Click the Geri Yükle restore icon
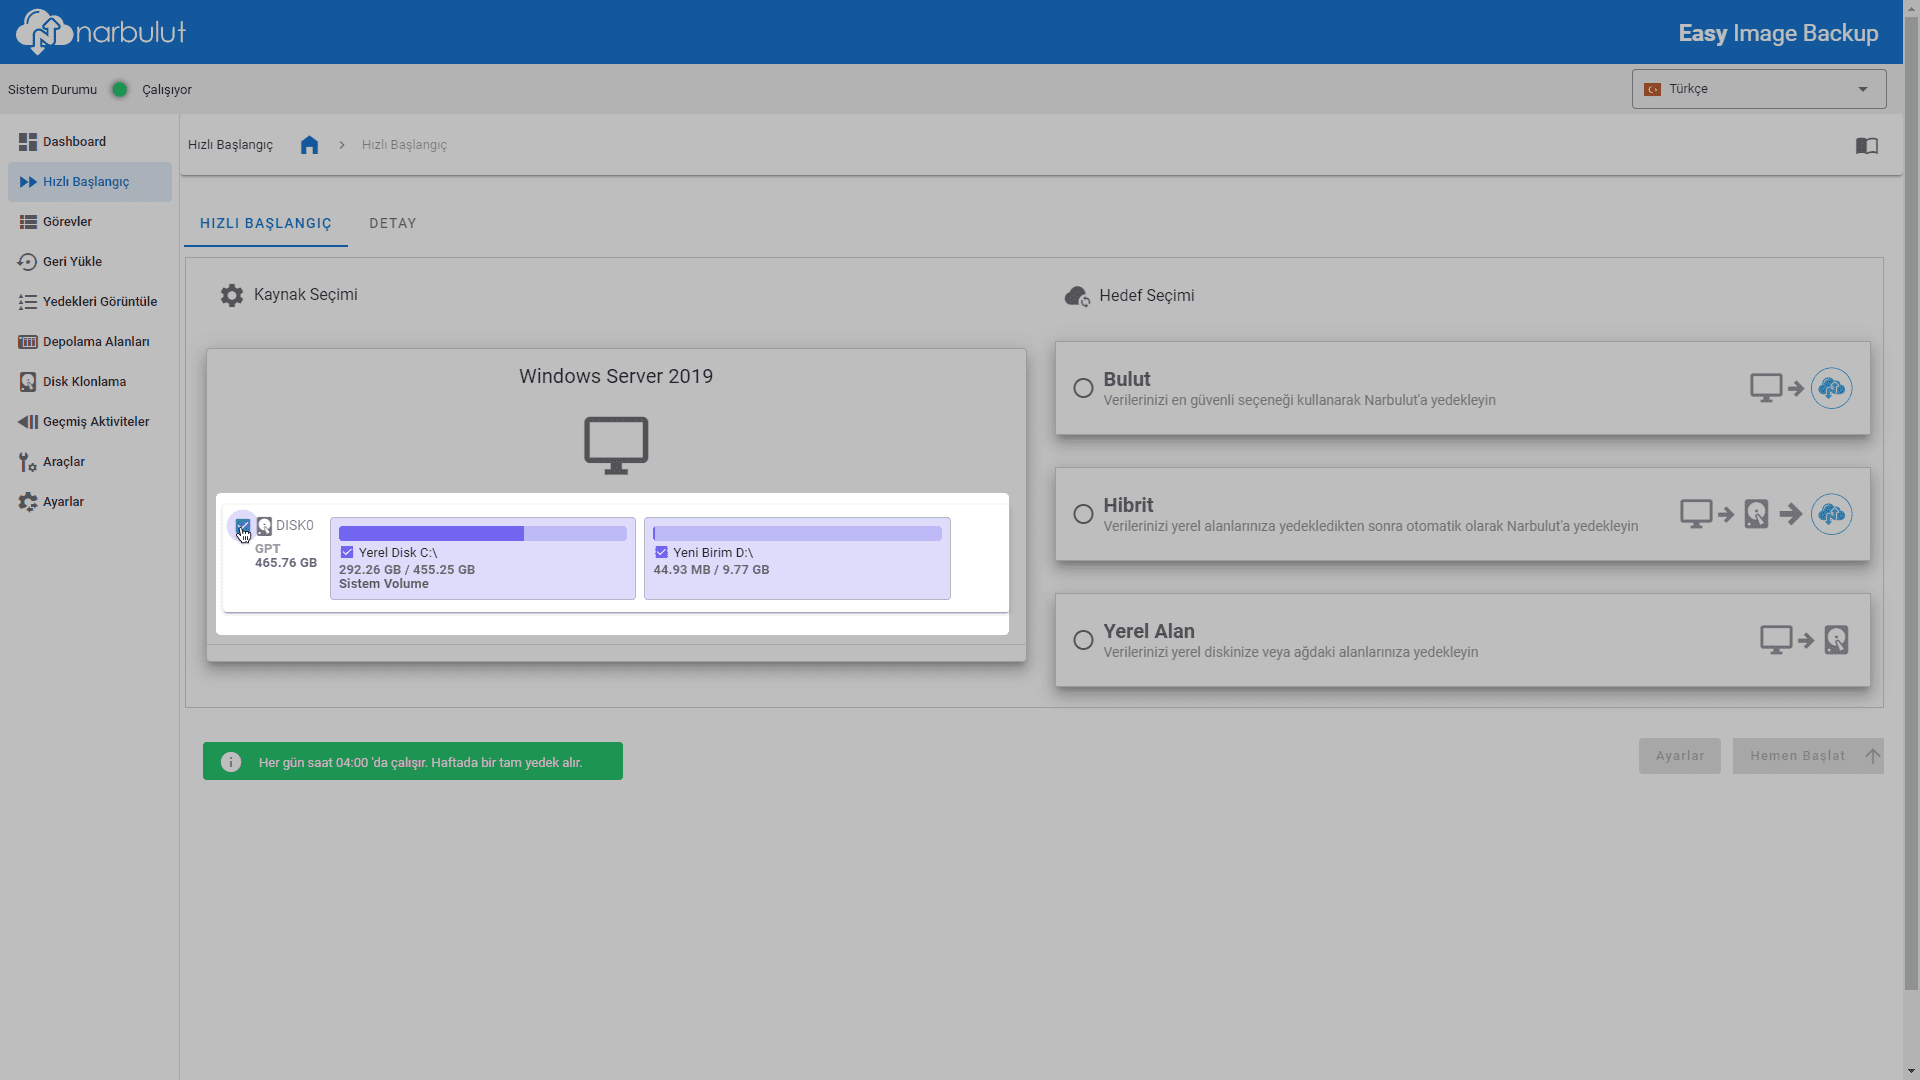 coord(28,262)
